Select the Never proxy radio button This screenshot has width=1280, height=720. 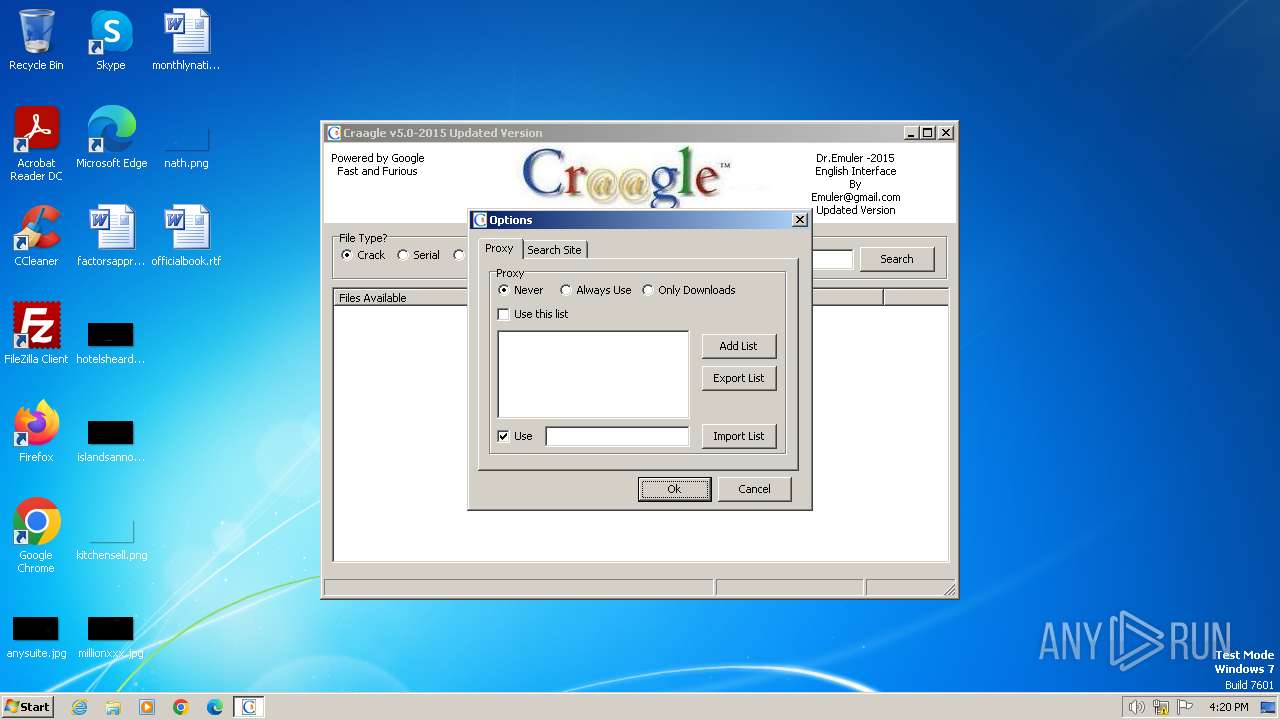tap(503, 290)
